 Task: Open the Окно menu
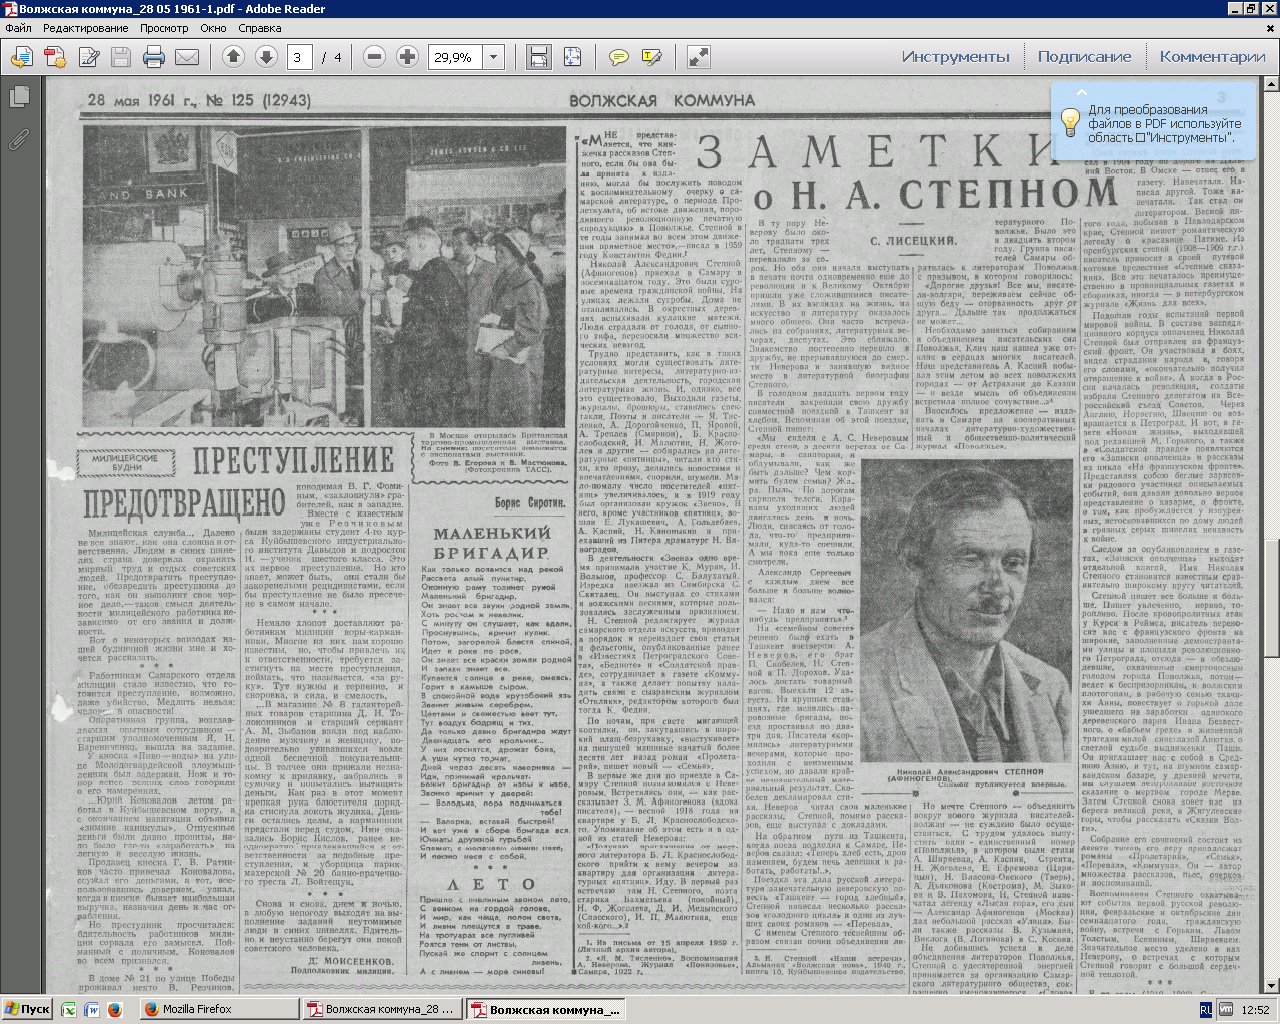[x=213, y=28]
